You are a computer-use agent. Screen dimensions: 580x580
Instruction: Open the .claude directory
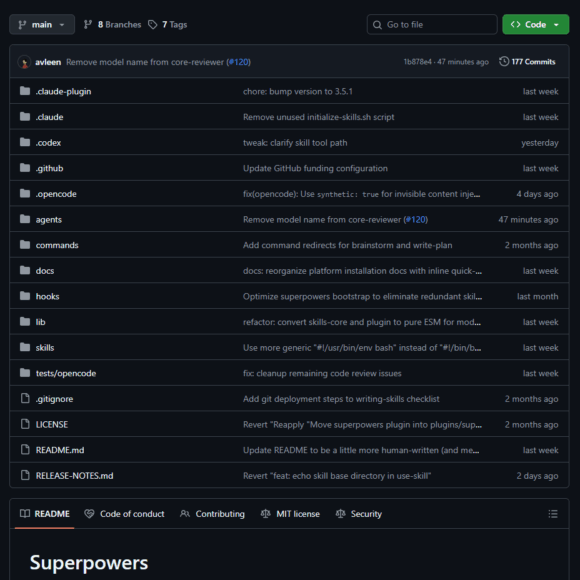(x=49, y=117)
